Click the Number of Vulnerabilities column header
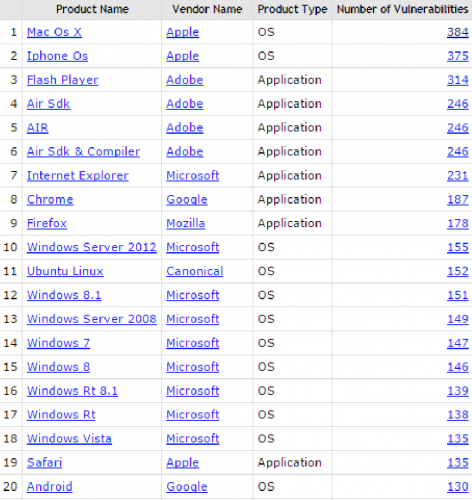Viewport: 472px width, 500px height. [x=402, y=9]
